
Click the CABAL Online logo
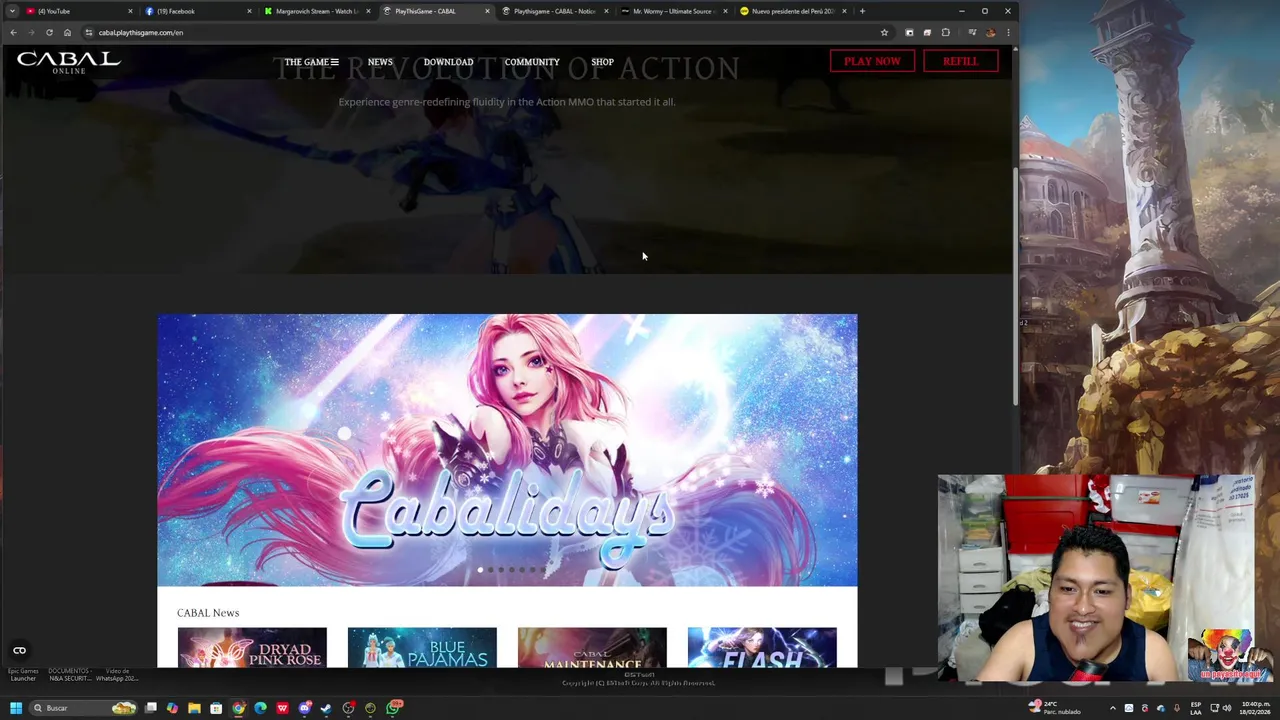(x=68, y=63)
